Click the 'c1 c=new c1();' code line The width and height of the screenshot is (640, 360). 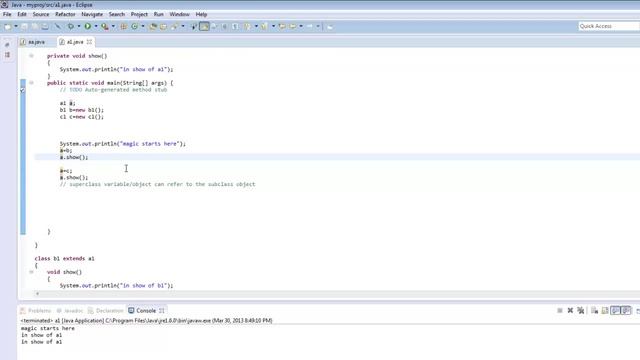pos(82,117)
